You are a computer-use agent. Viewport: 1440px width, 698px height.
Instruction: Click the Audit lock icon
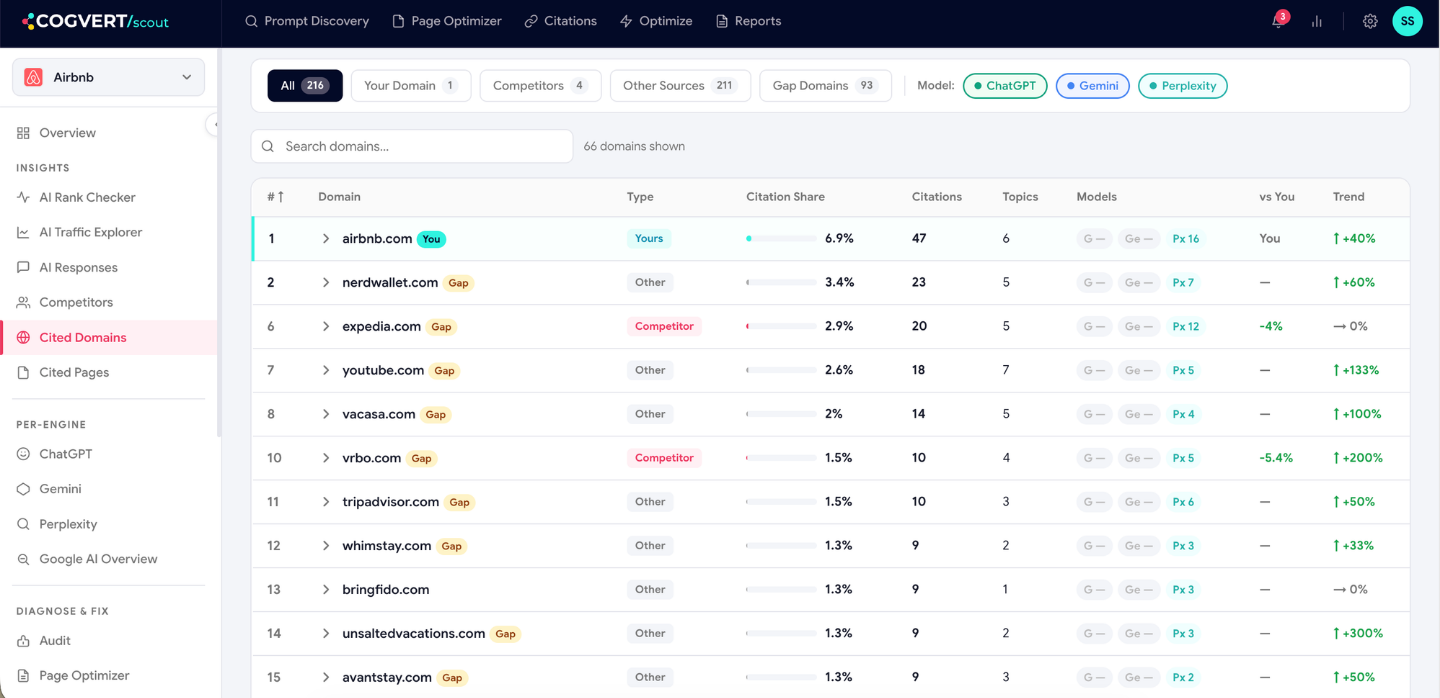click(x=23, y=641)
